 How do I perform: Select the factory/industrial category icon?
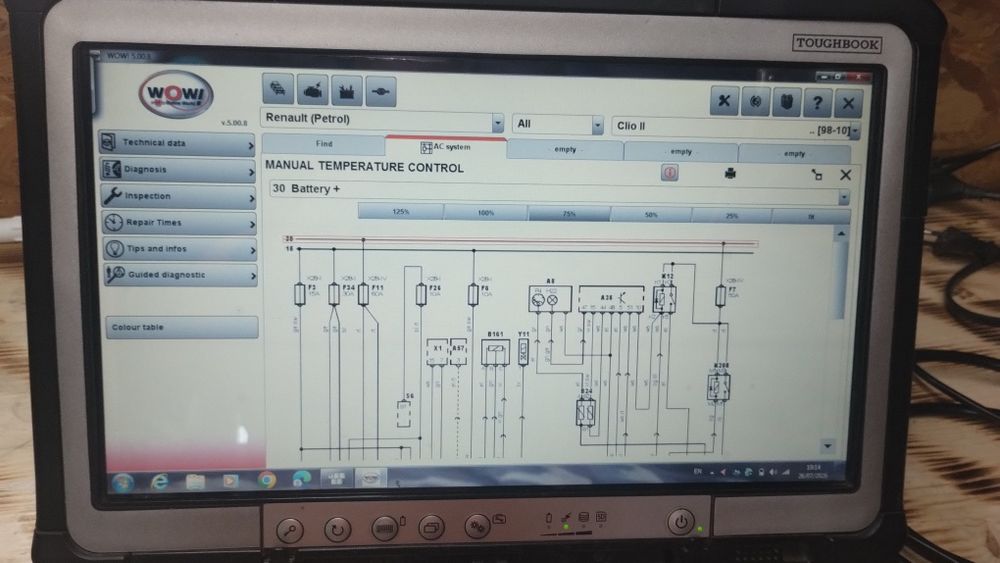346,91
